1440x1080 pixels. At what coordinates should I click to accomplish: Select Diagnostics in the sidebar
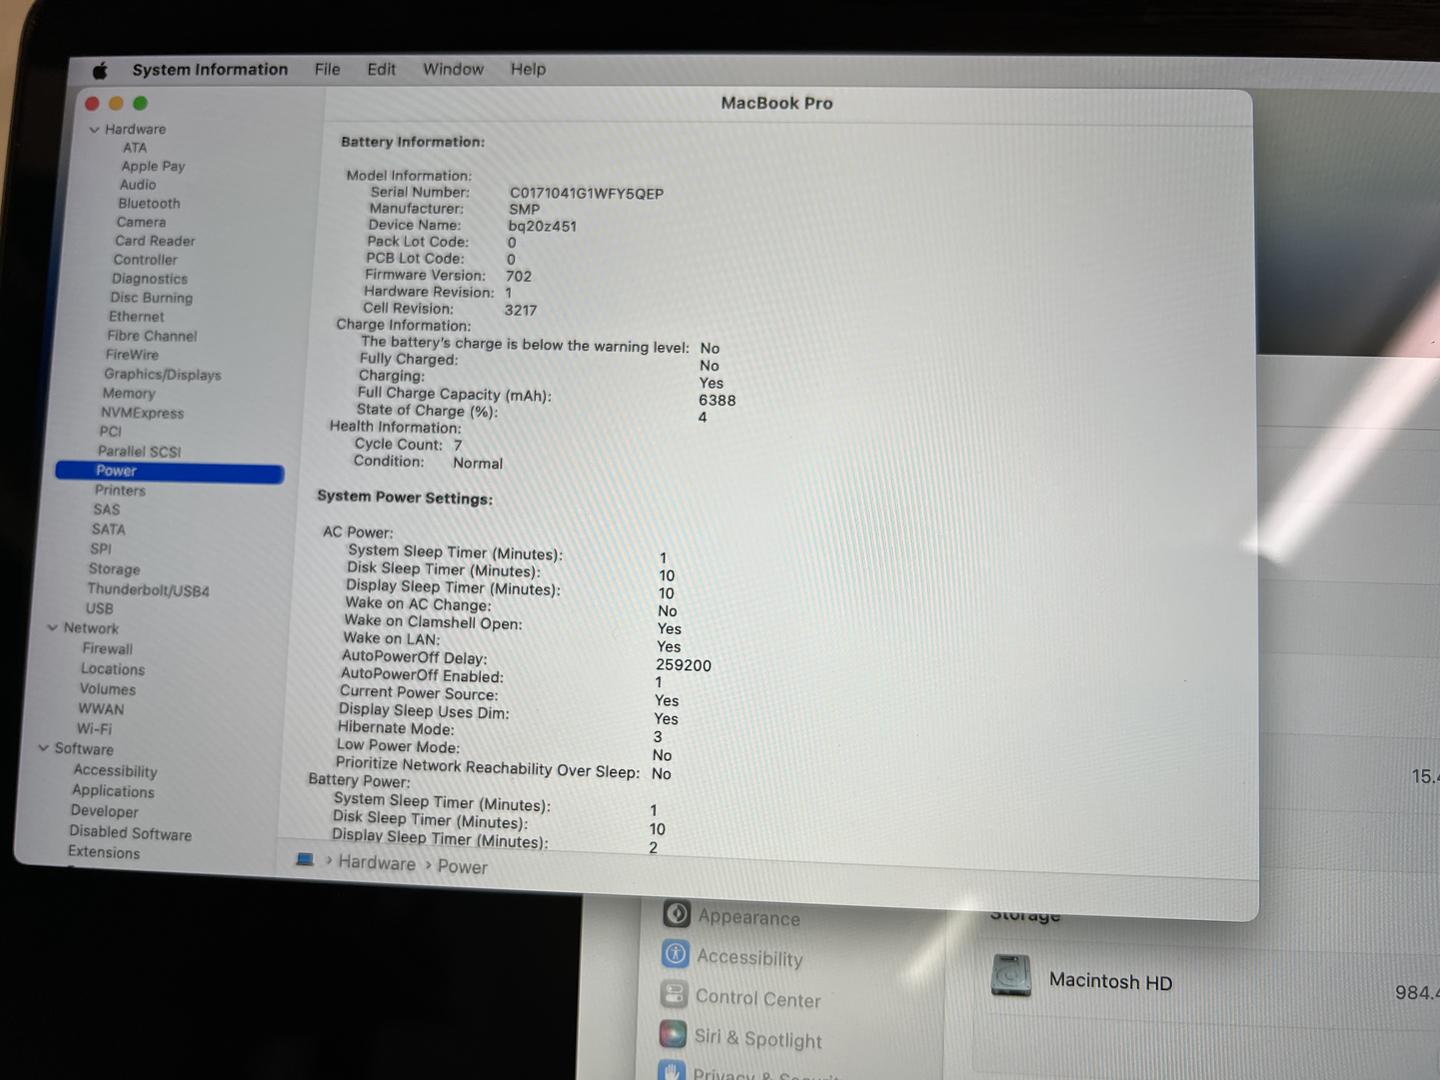click(149, 279)
